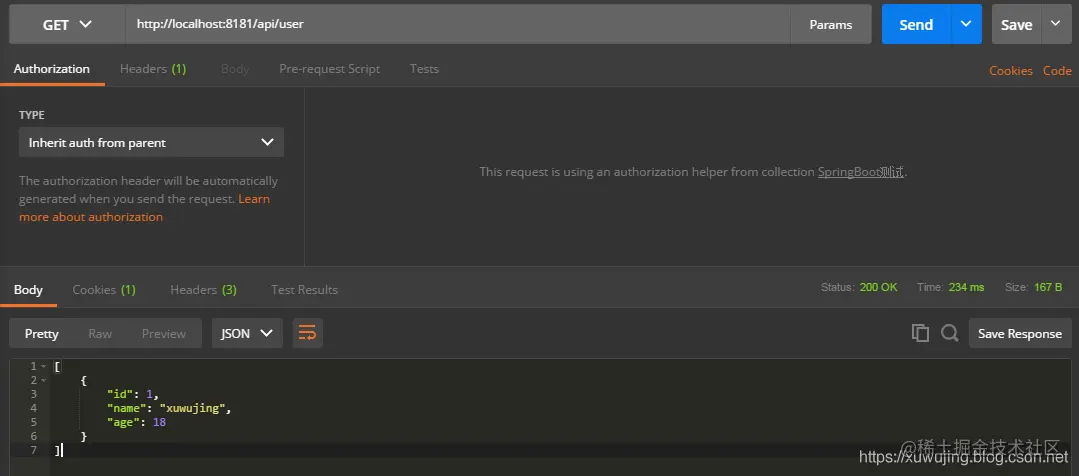Collapse JSON array at line 1
The height and width of the screenshot is (476, 1079).
(43, 366)
